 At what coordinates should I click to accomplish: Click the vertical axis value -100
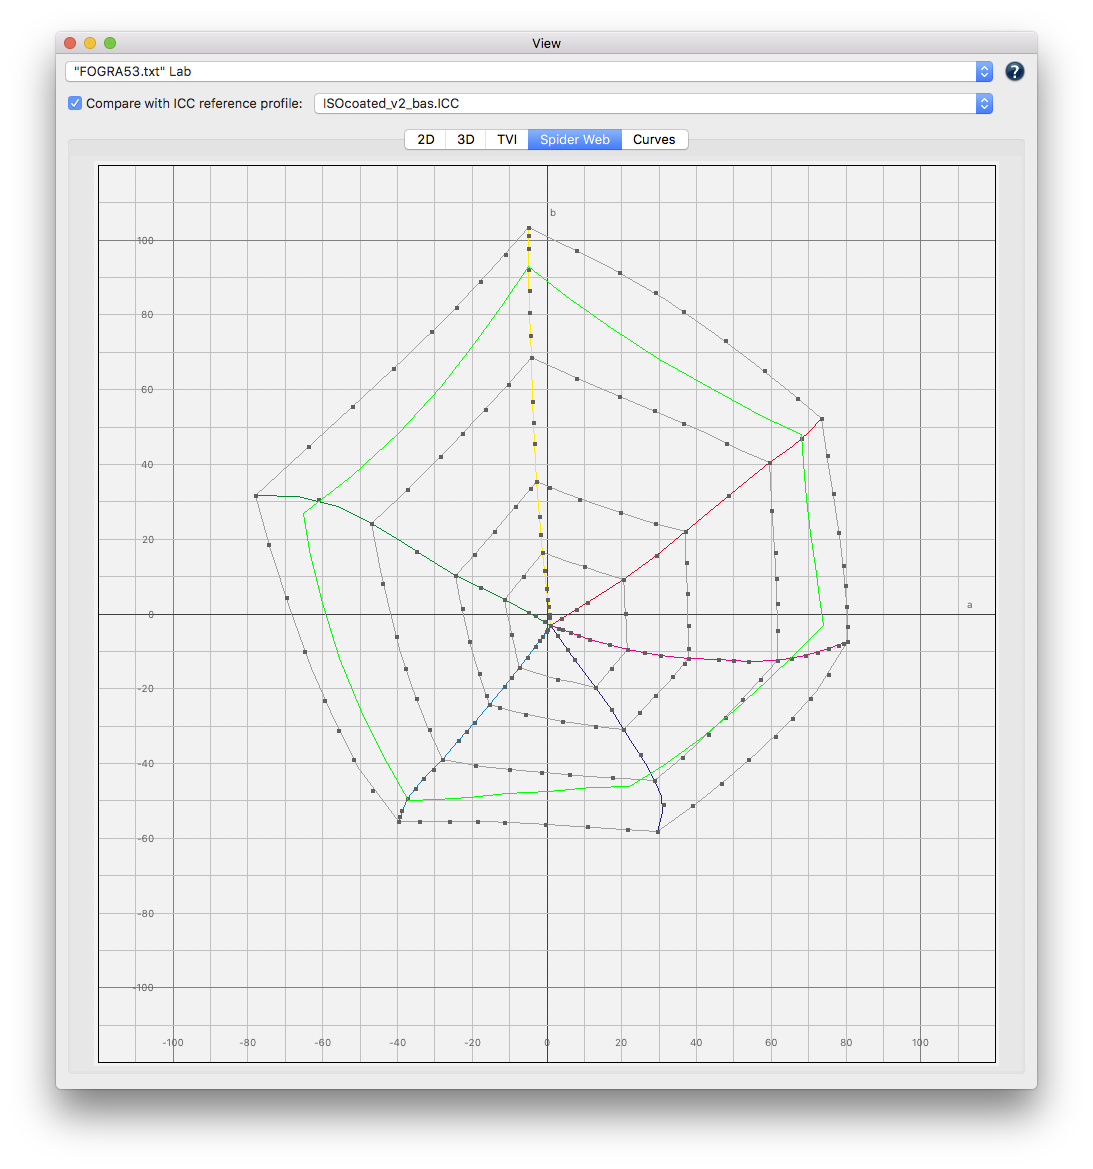144,988
